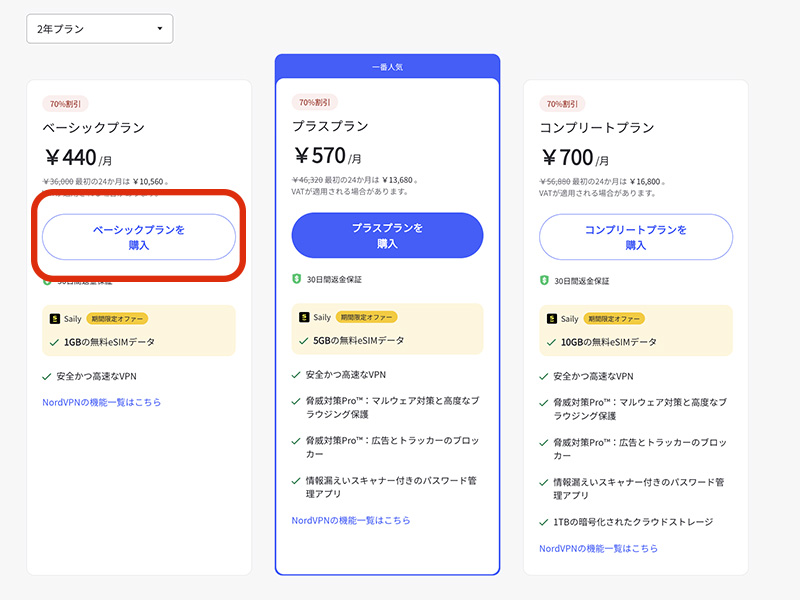Viewport: 800px width, 600px height.
Task: Click checkmark next to 1TB cloud storage feature
Action: click(544, 522)
